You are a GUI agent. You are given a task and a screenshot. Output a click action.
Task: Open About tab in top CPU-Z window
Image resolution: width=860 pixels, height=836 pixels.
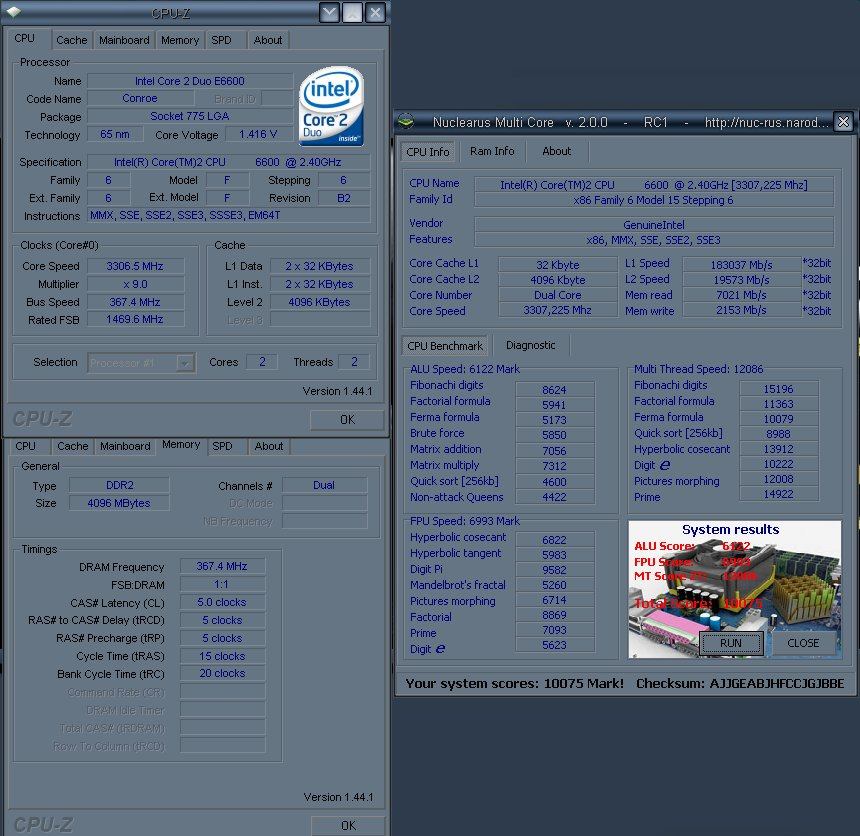coord(268,40)
